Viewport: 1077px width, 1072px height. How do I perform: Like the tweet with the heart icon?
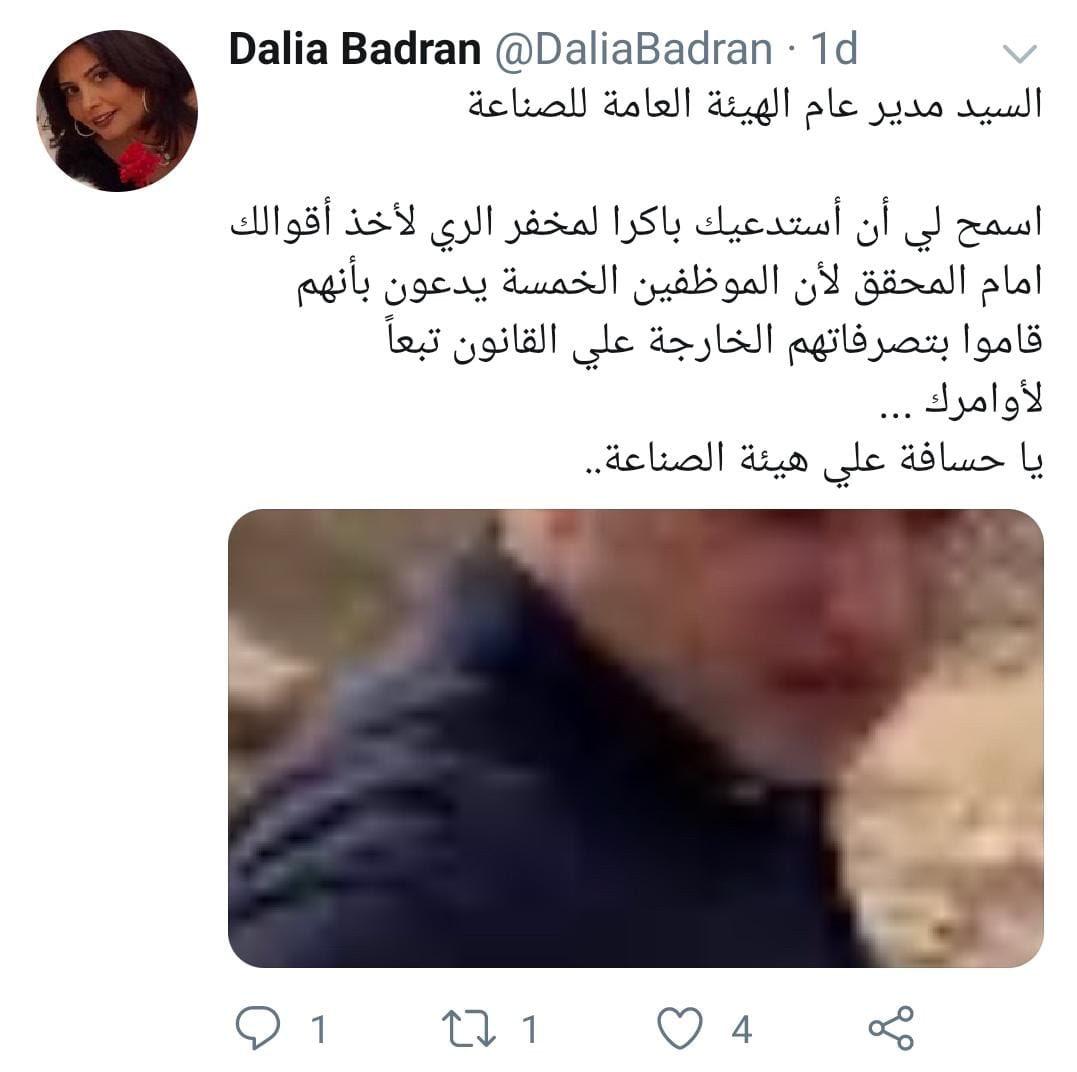[680, 1028]
